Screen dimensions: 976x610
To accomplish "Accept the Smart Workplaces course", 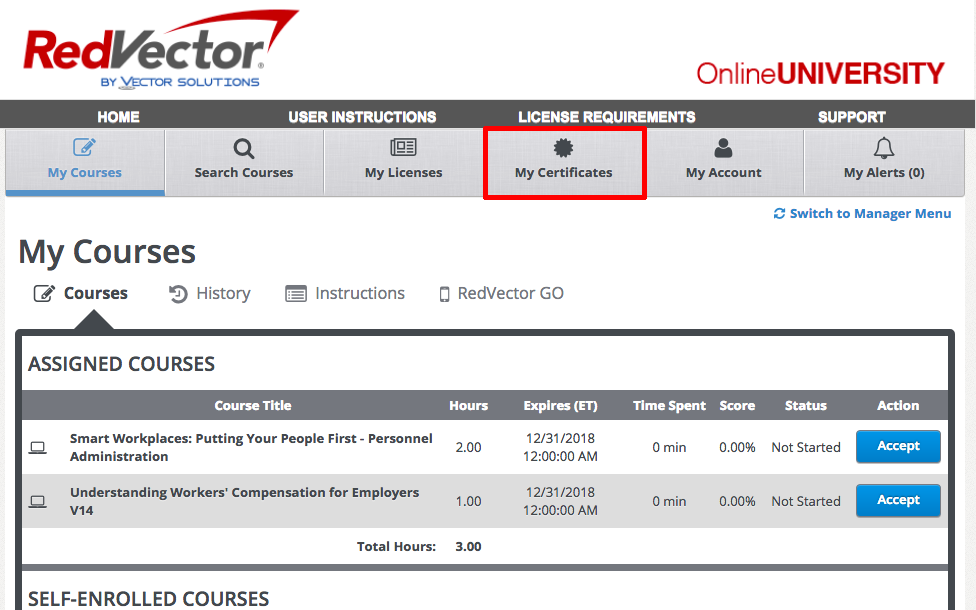I will coord(897,446).
